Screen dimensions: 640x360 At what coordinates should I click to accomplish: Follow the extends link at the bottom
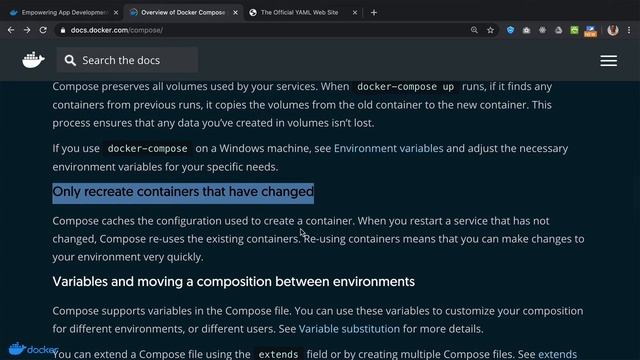(557, 353)
